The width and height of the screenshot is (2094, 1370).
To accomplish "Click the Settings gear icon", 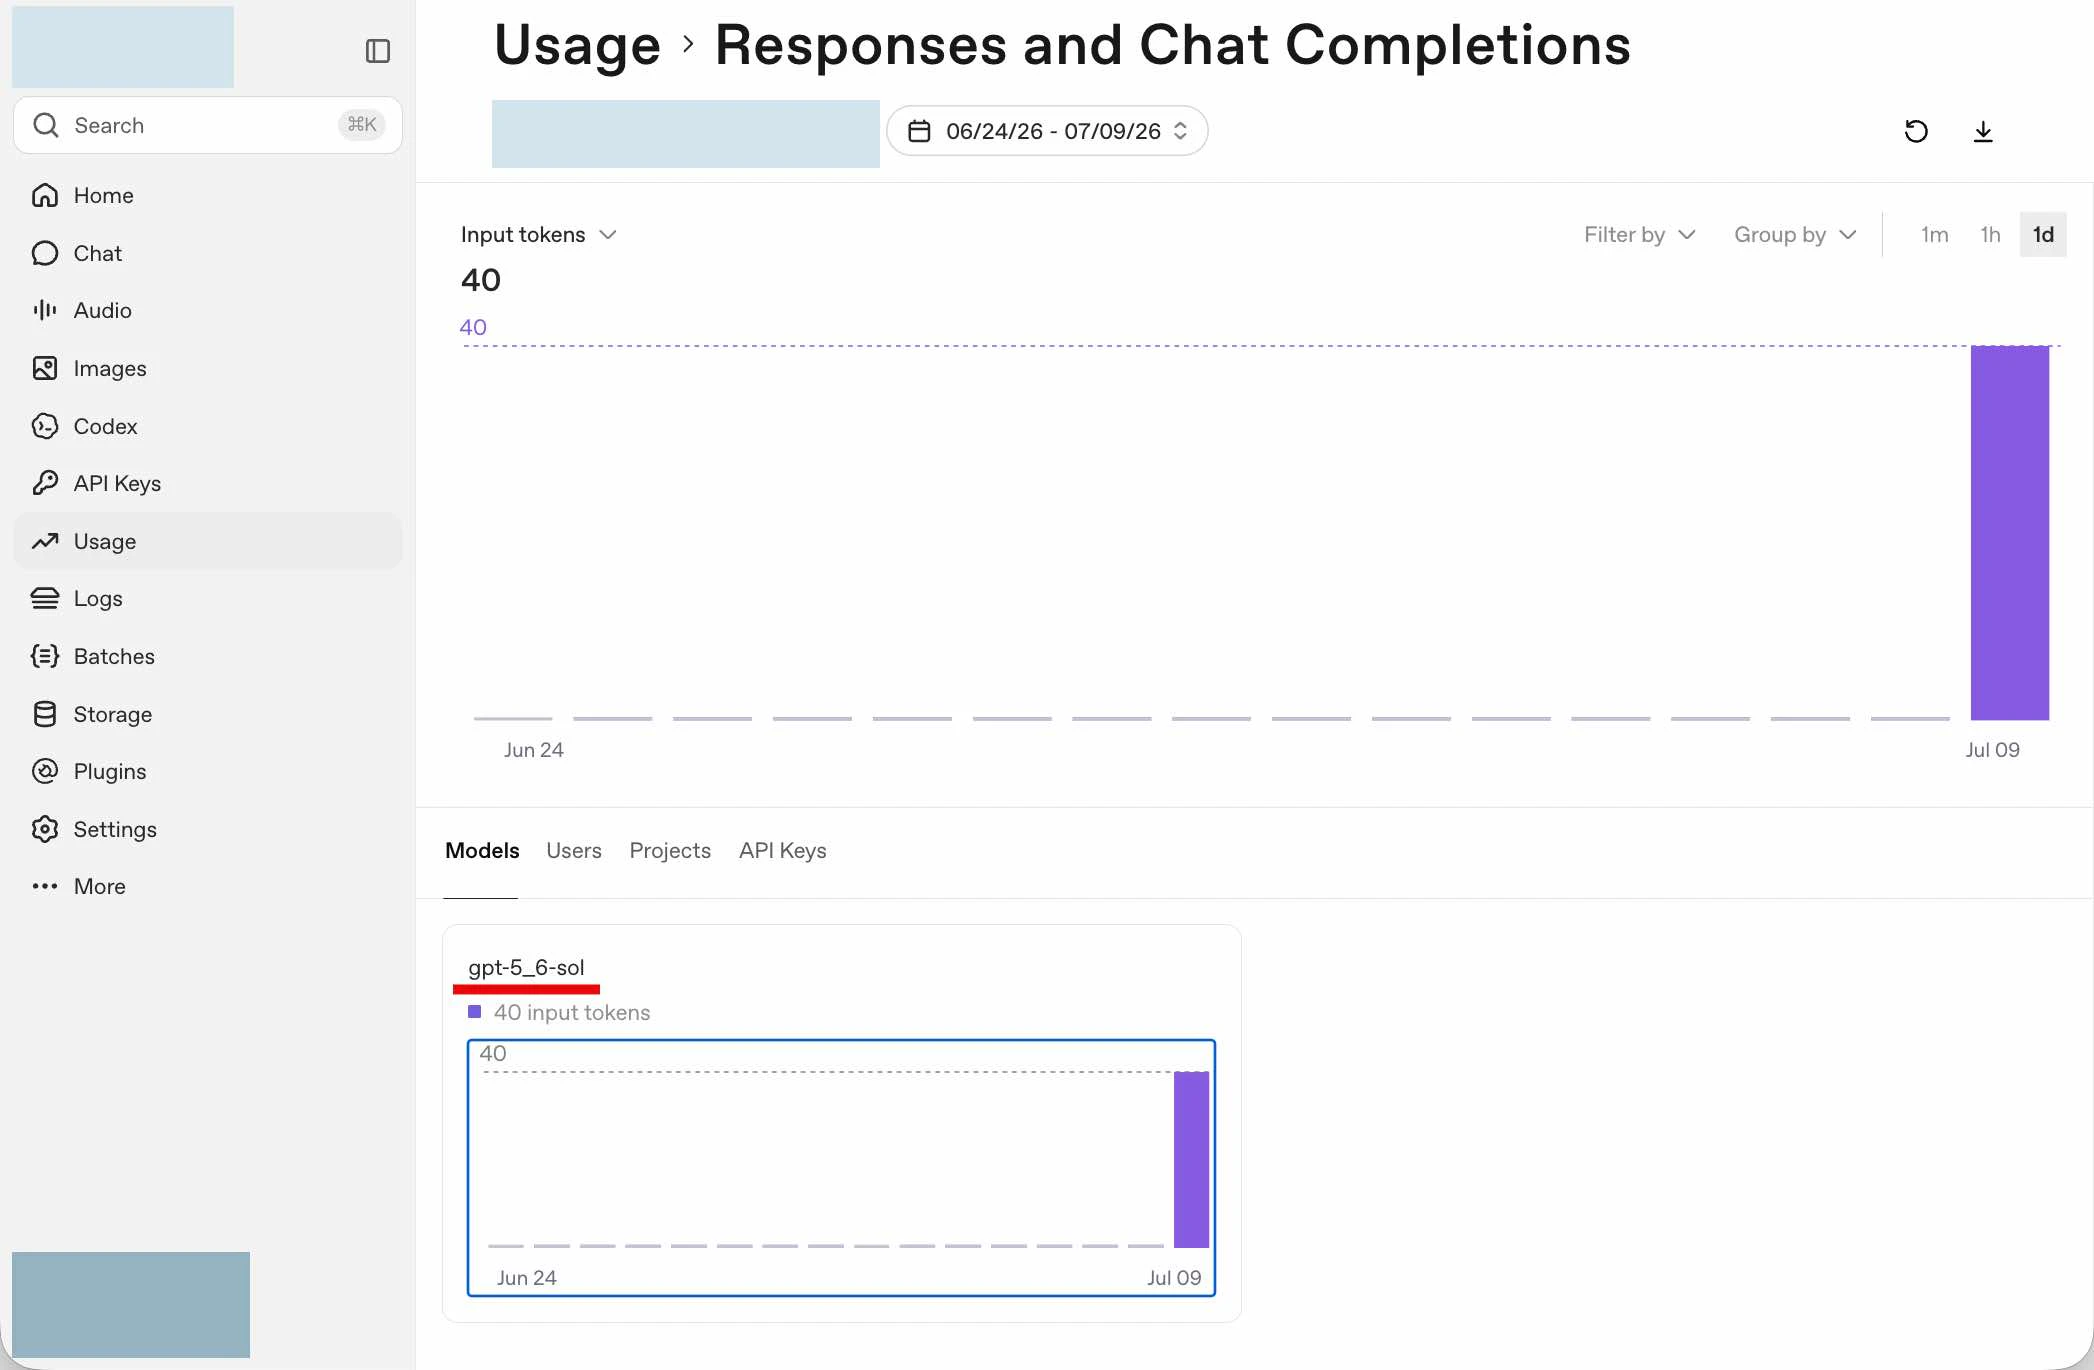I will click(45, 829).
